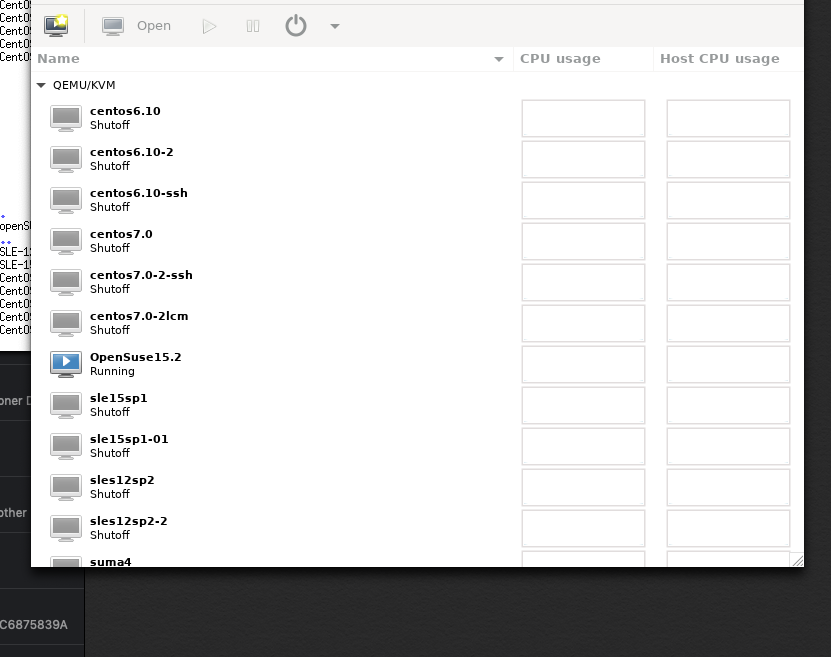
Task: Click the Shut Down power icon
Action: coord(296,25)
